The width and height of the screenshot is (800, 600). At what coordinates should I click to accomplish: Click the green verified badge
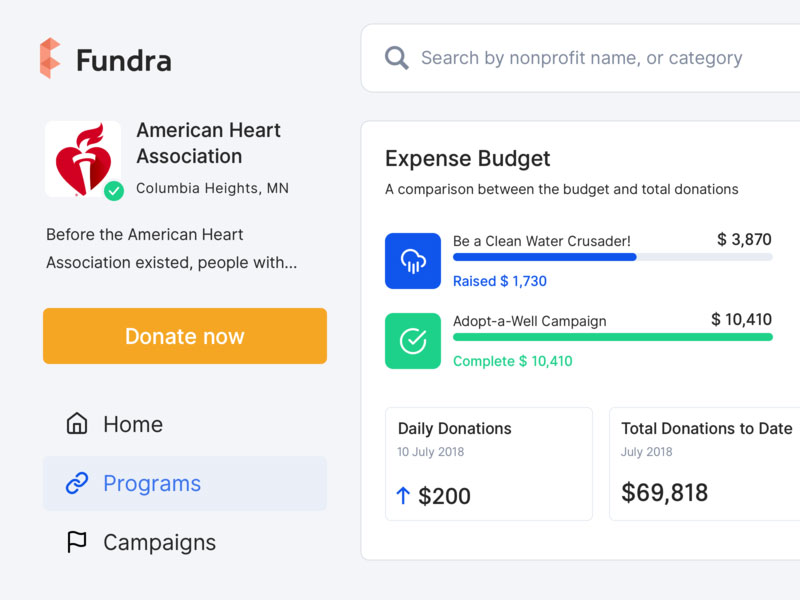pos(114,191)
